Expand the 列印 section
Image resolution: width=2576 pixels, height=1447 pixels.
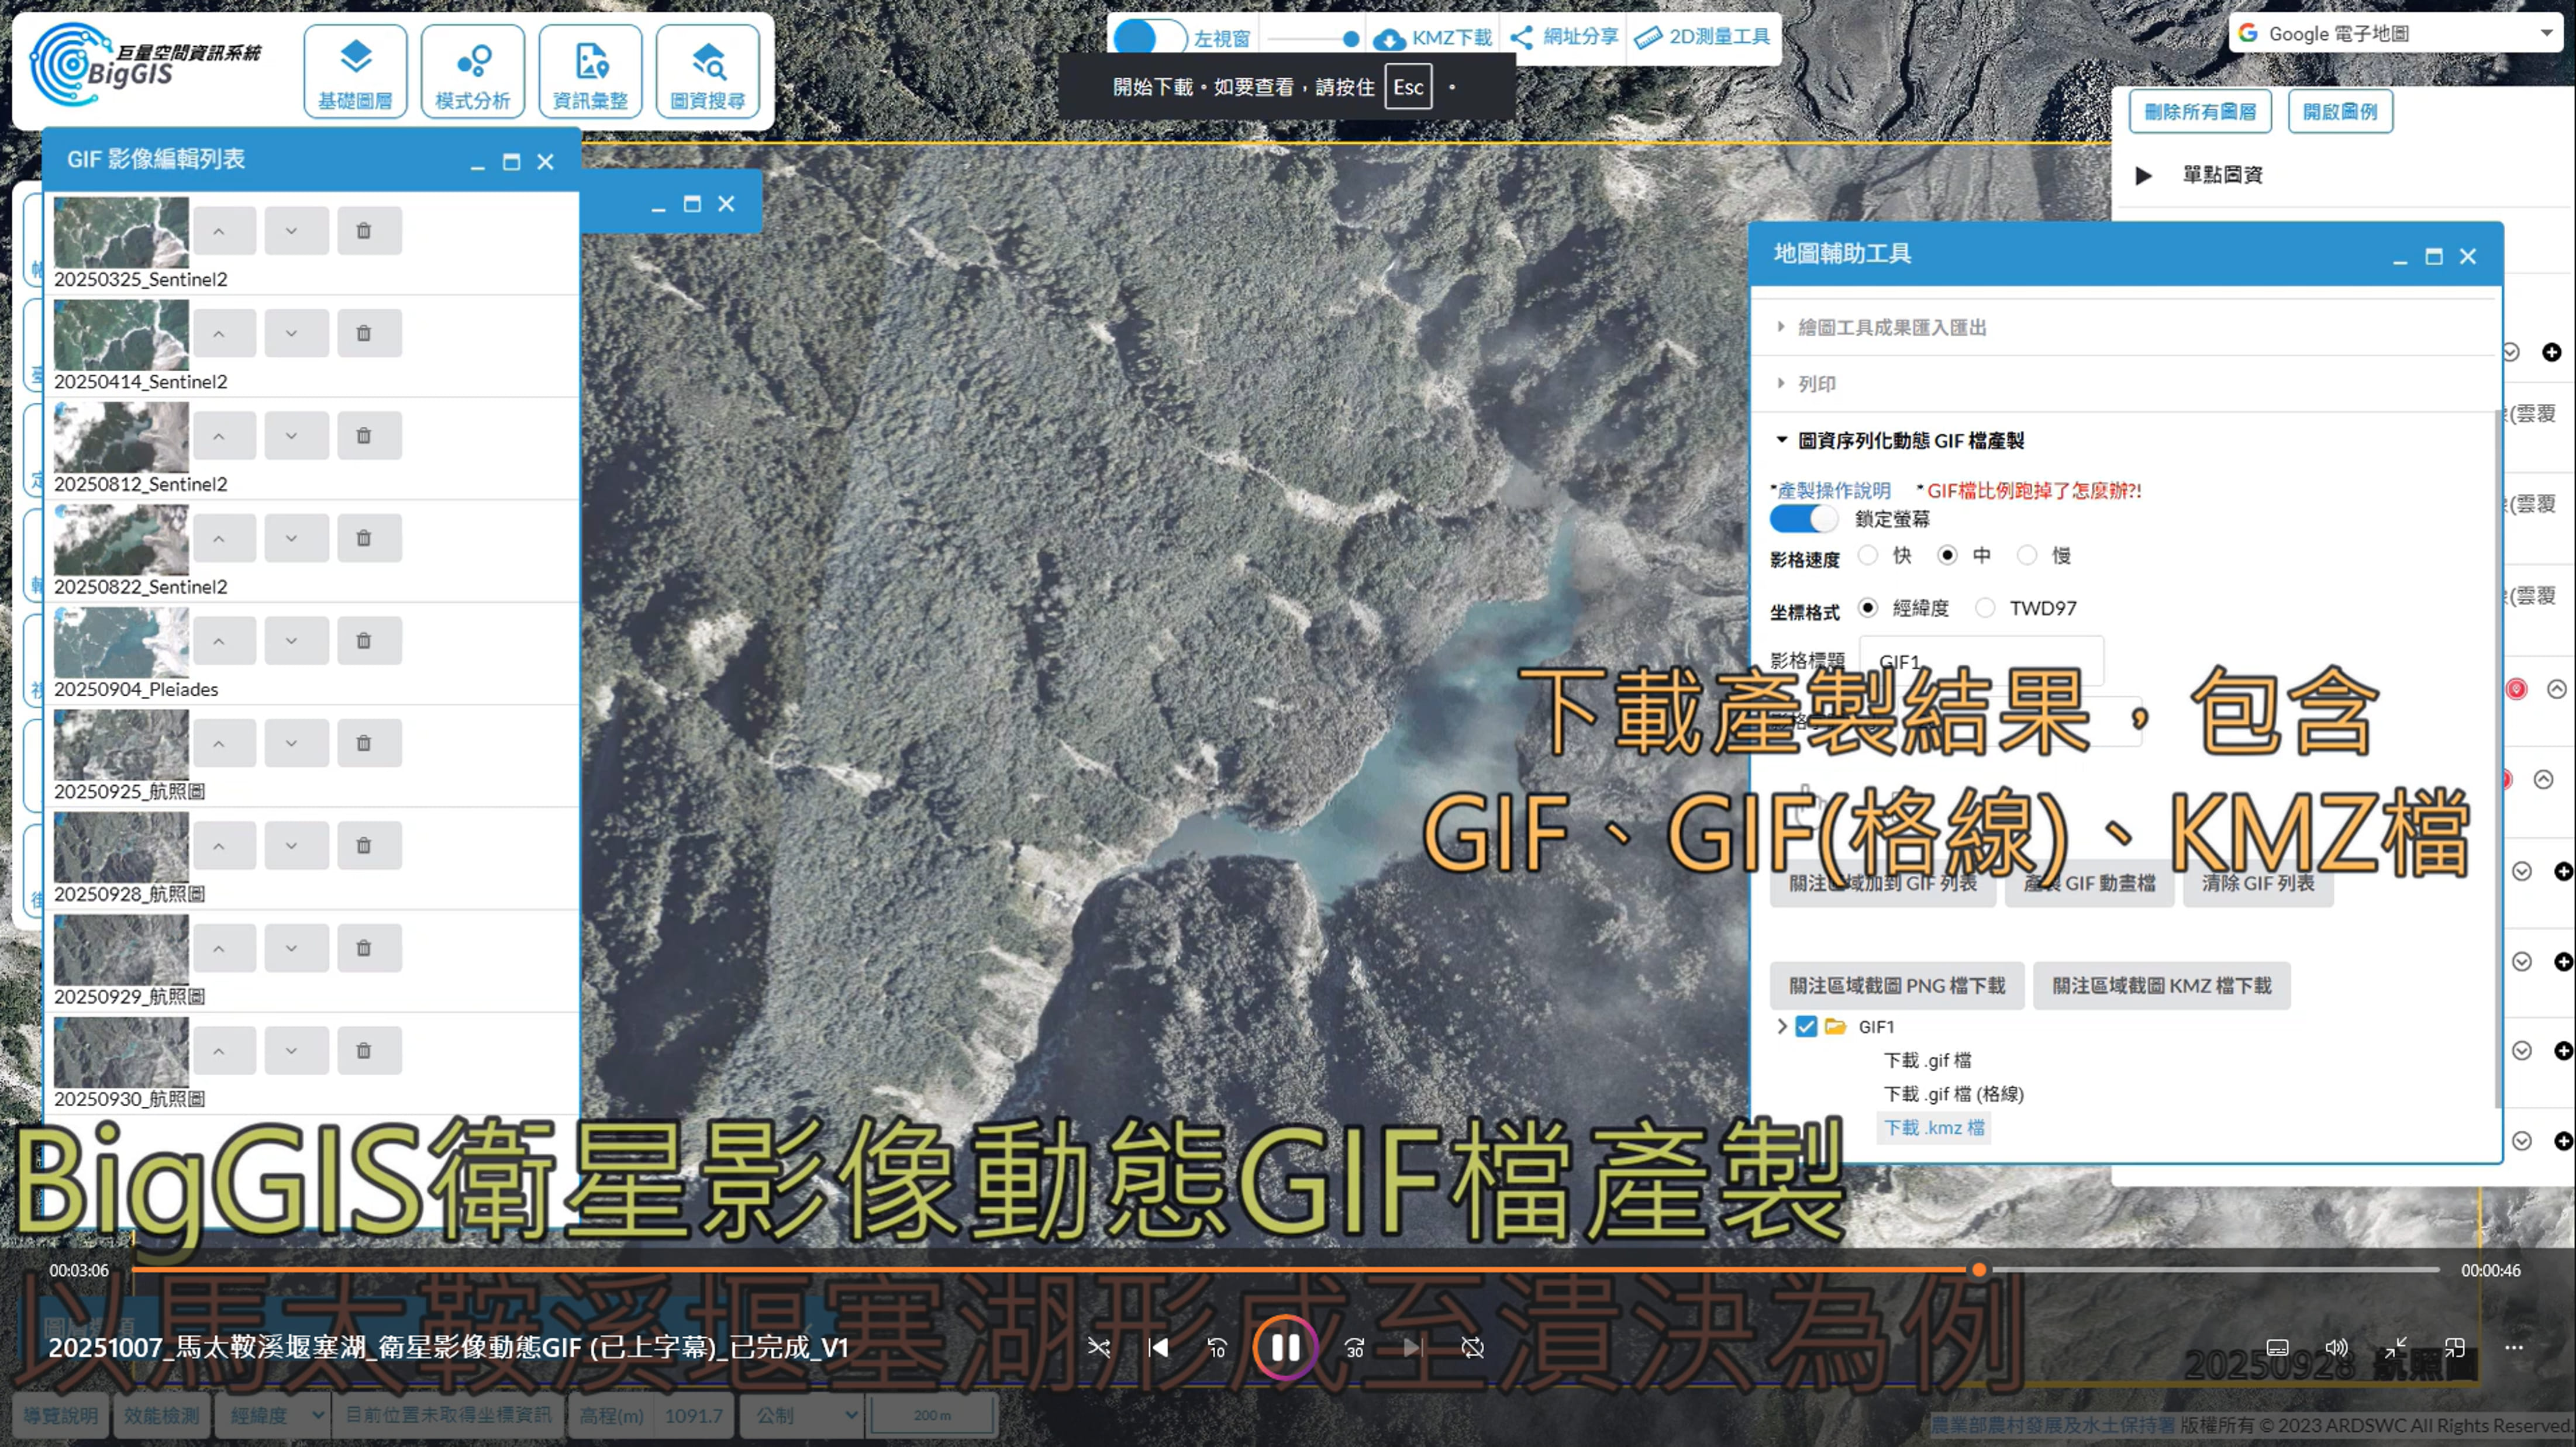point(1816,384)
